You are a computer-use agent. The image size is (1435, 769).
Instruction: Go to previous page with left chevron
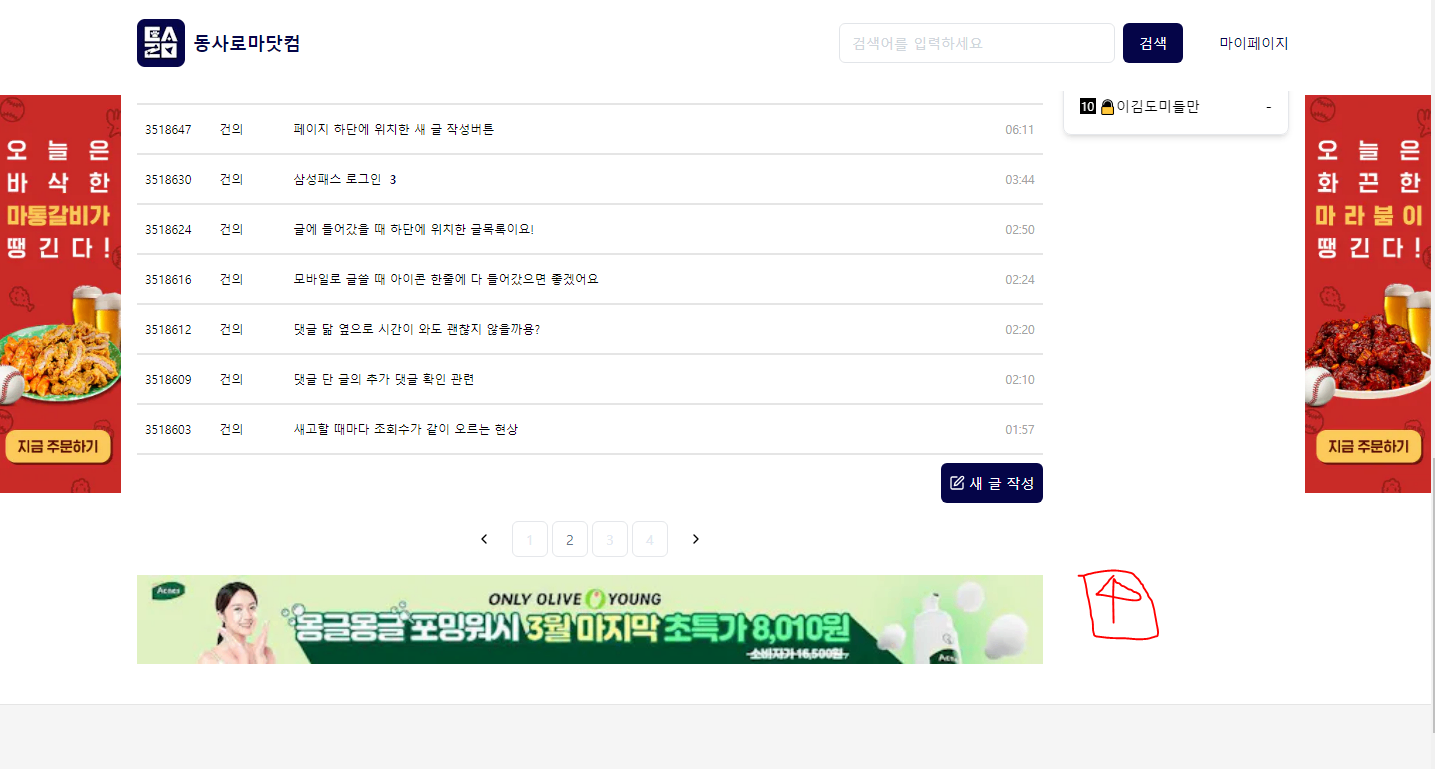coord(484,539)
